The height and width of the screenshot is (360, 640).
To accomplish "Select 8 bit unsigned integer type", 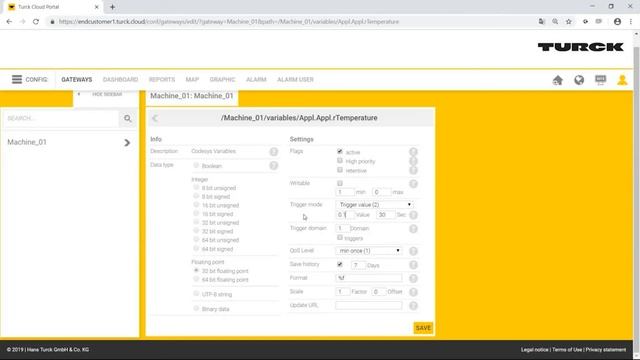I will (x=196, y=187).
